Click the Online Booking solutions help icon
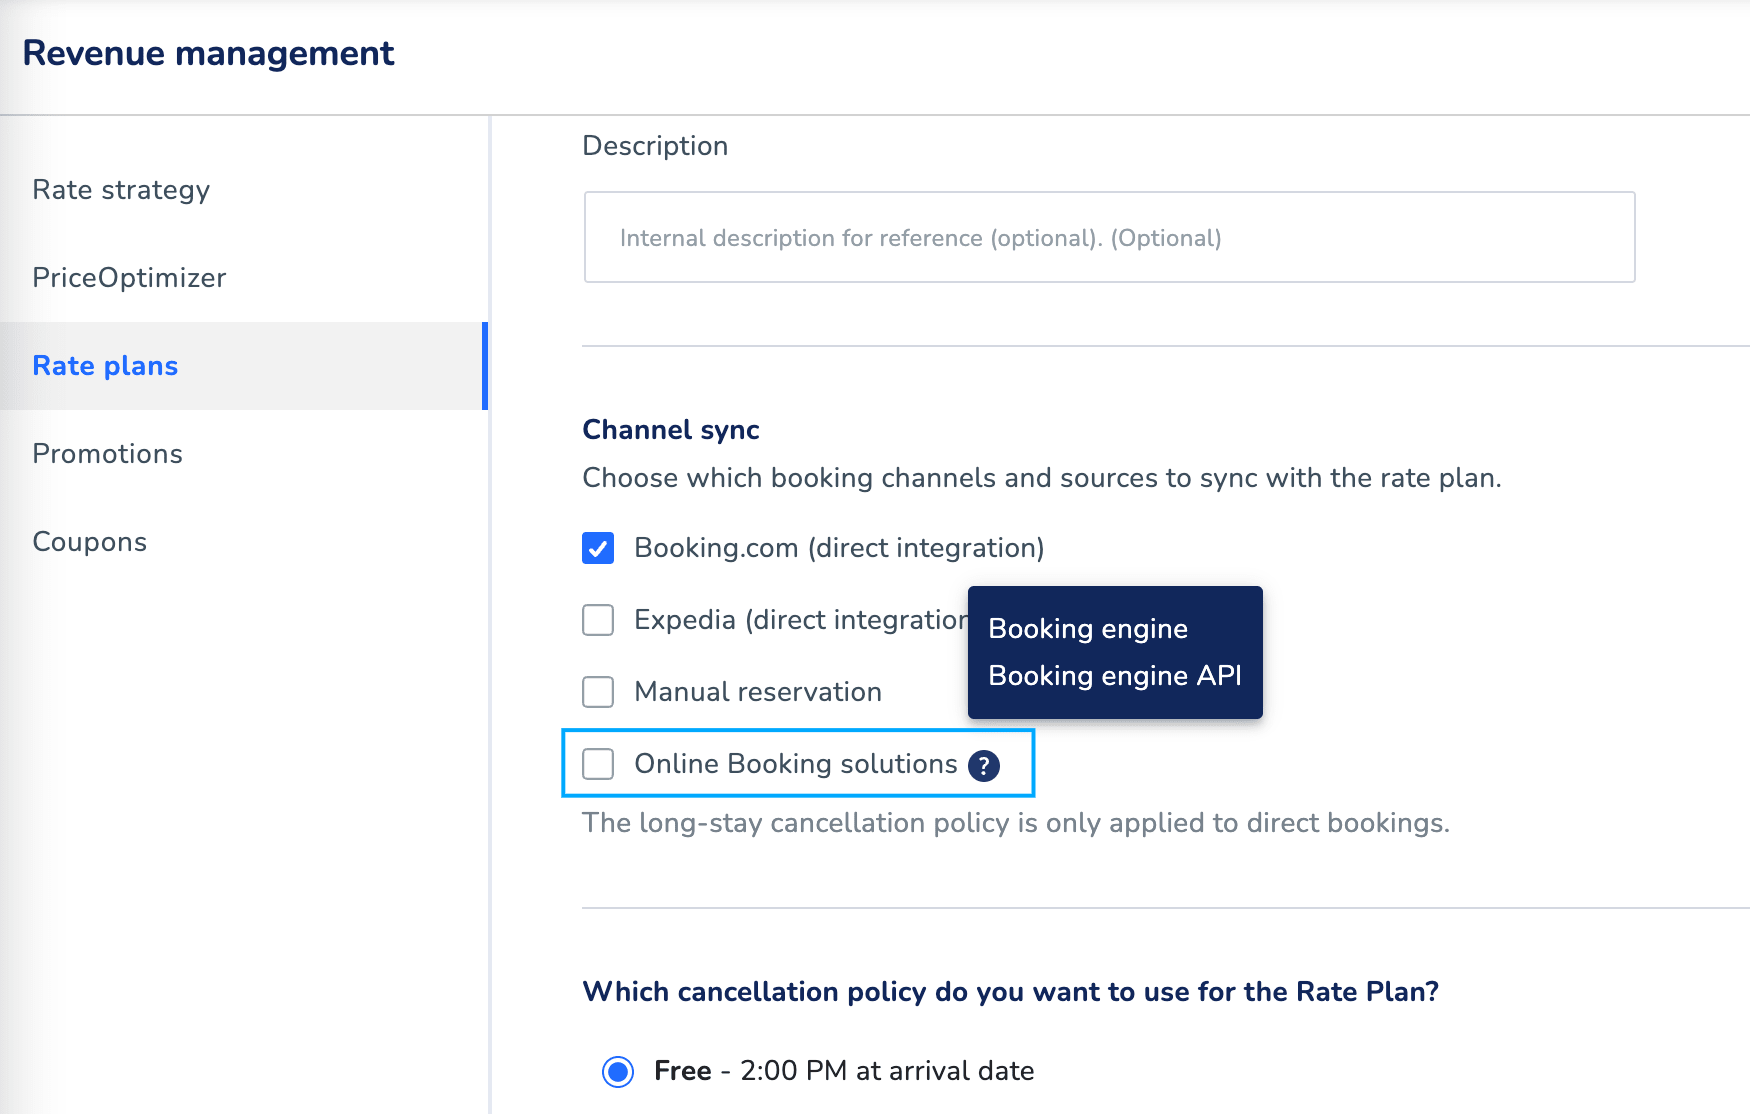The width and height of the screenshot is (1750, 1114). (984, 766)
